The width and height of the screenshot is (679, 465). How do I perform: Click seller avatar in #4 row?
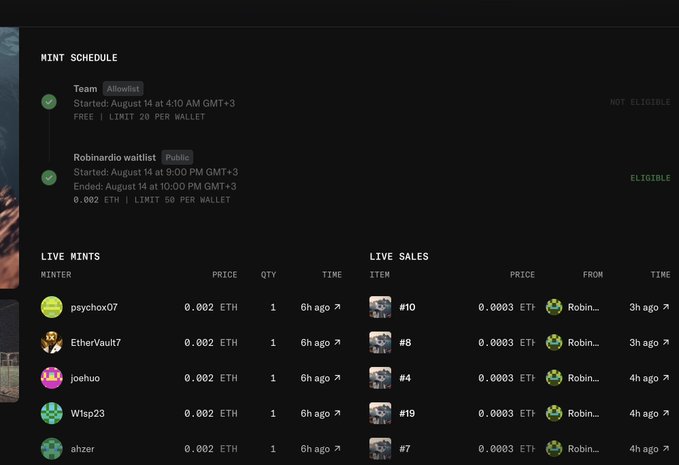554,378
